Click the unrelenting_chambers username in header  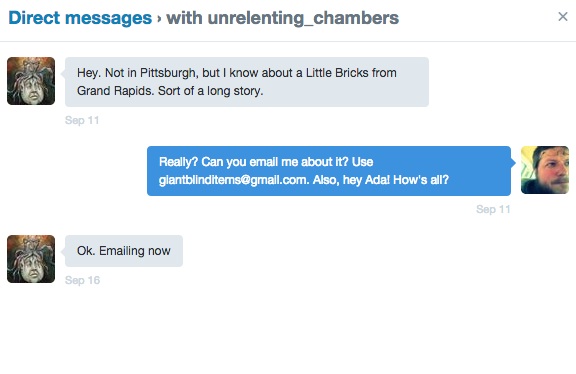[x=303, y=18]
